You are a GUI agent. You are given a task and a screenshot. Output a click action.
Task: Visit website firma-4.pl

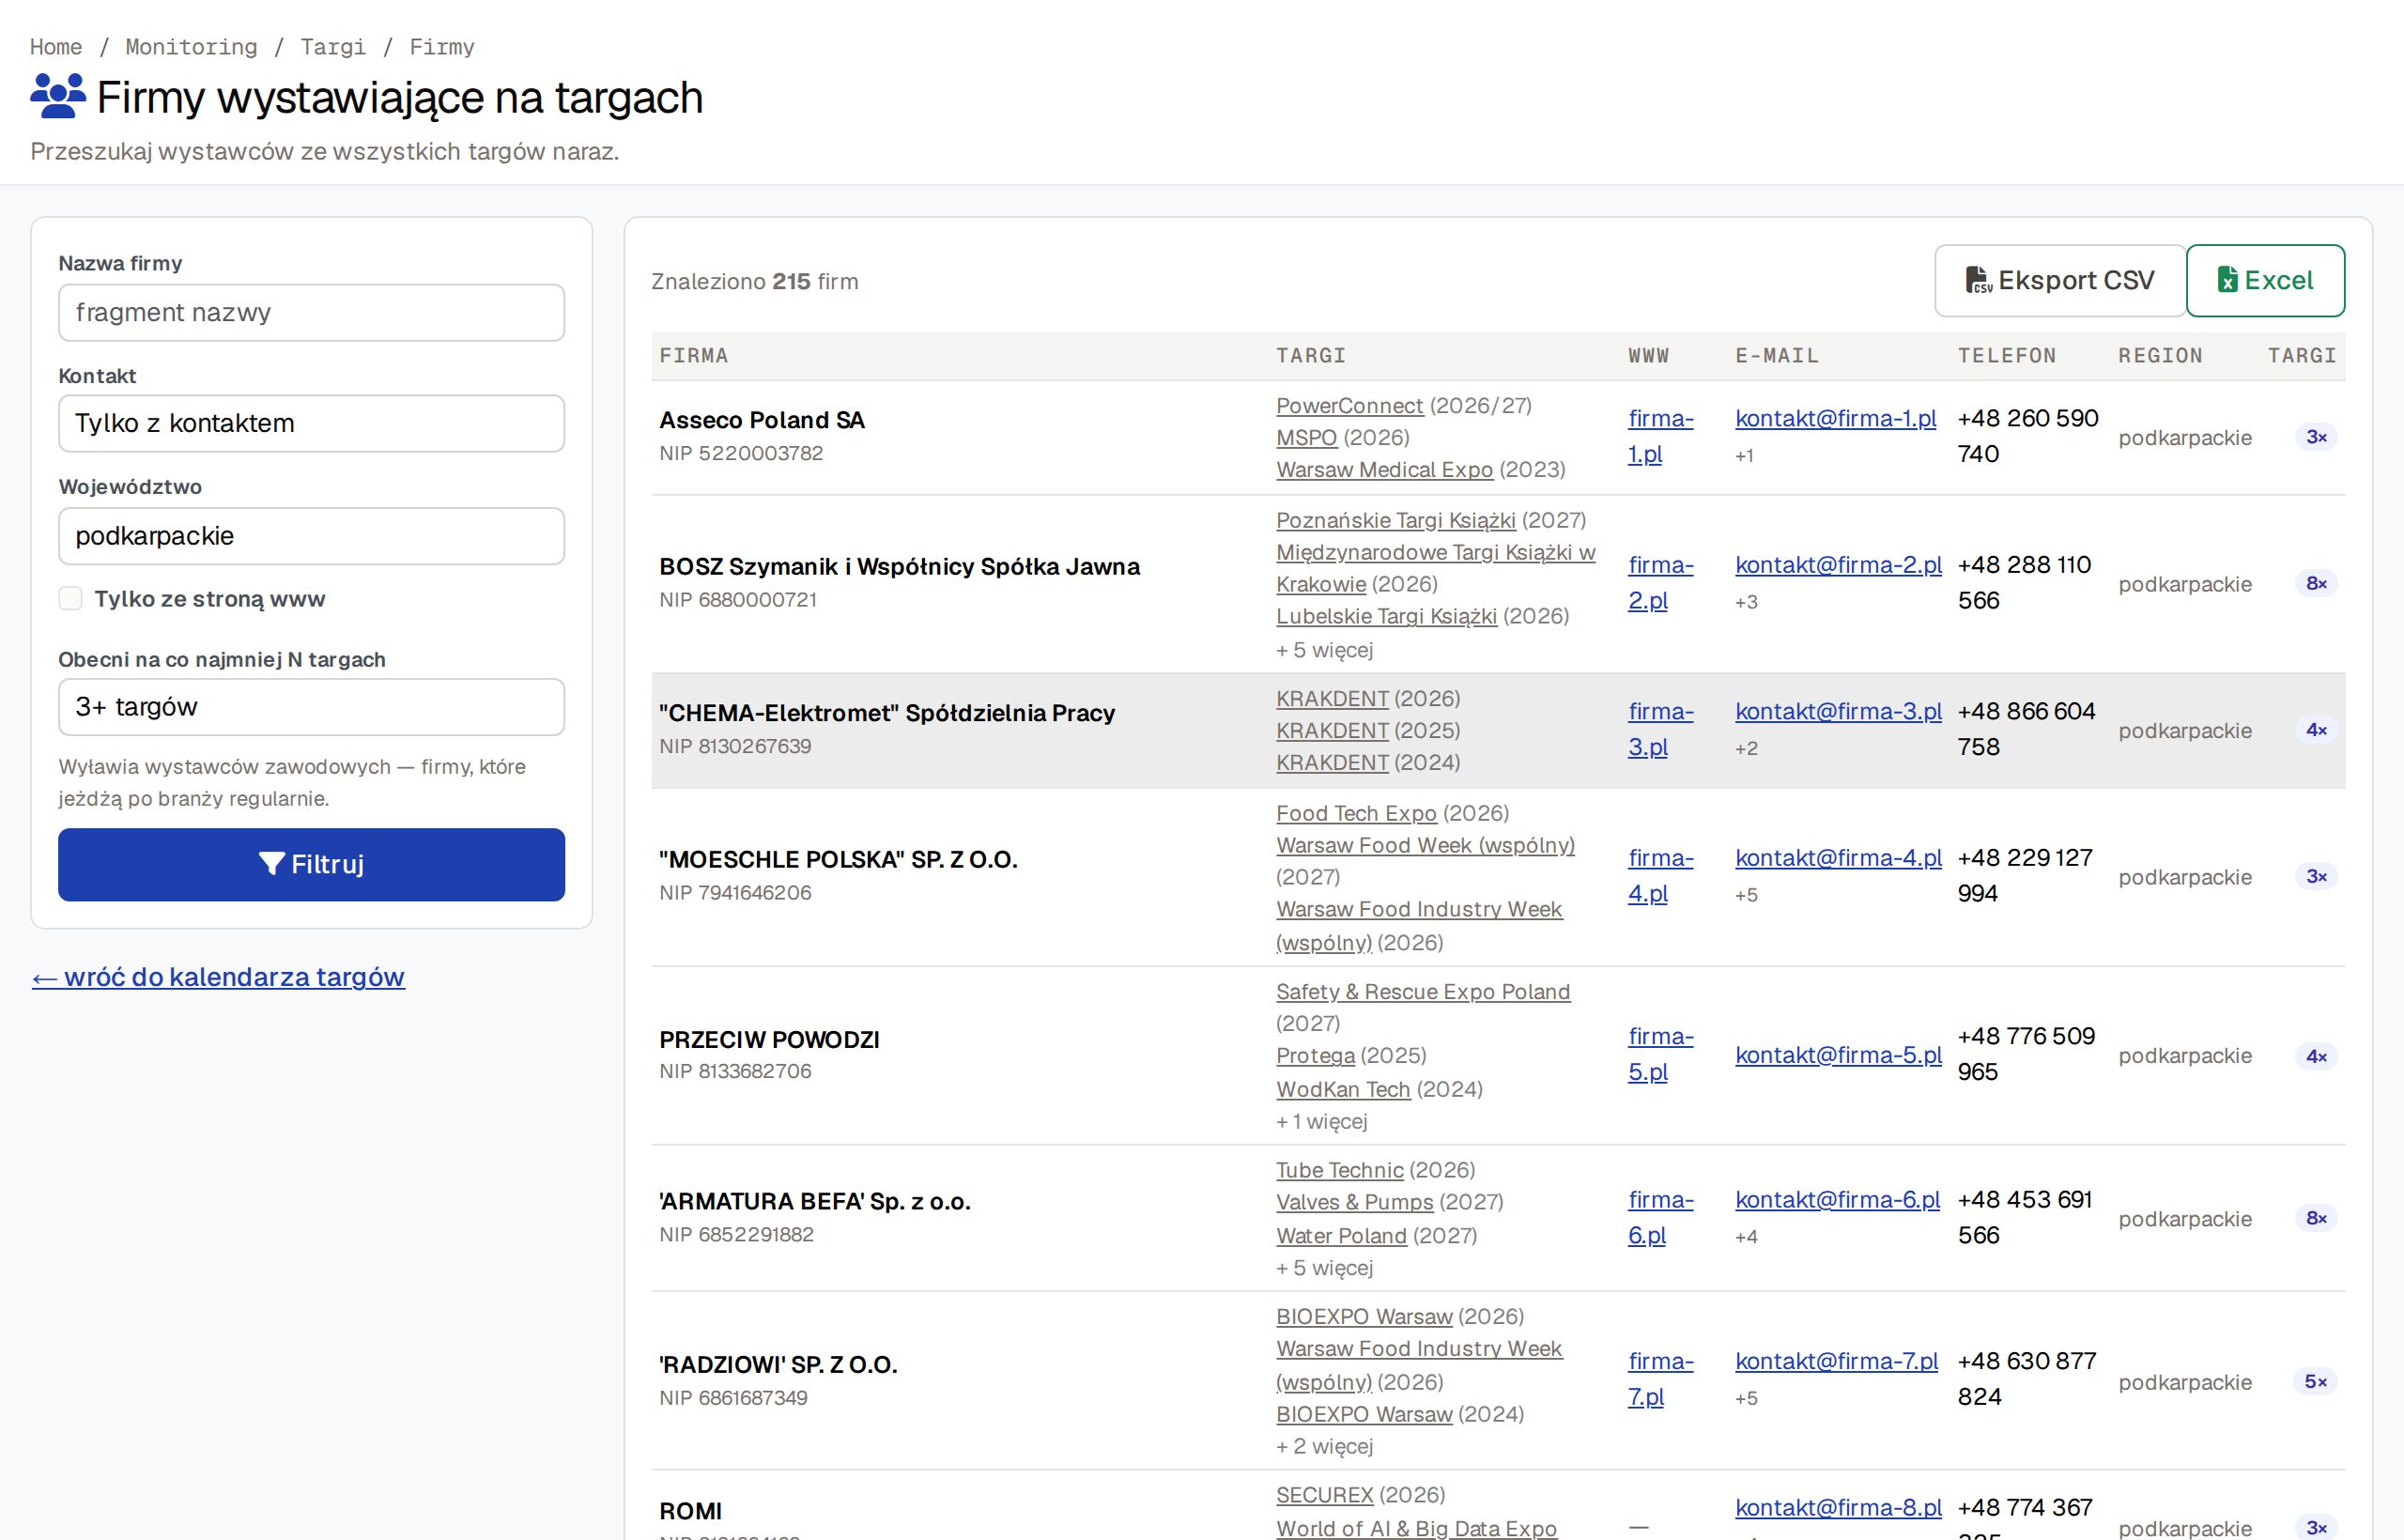pyautogui.click(x=1660, y=876)
